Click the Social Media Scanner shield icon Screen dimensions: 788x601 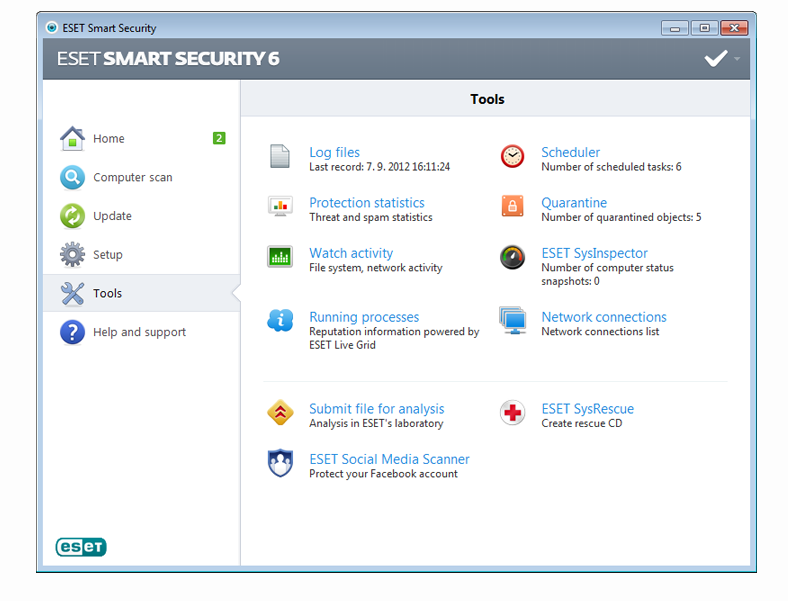[280, 463]
